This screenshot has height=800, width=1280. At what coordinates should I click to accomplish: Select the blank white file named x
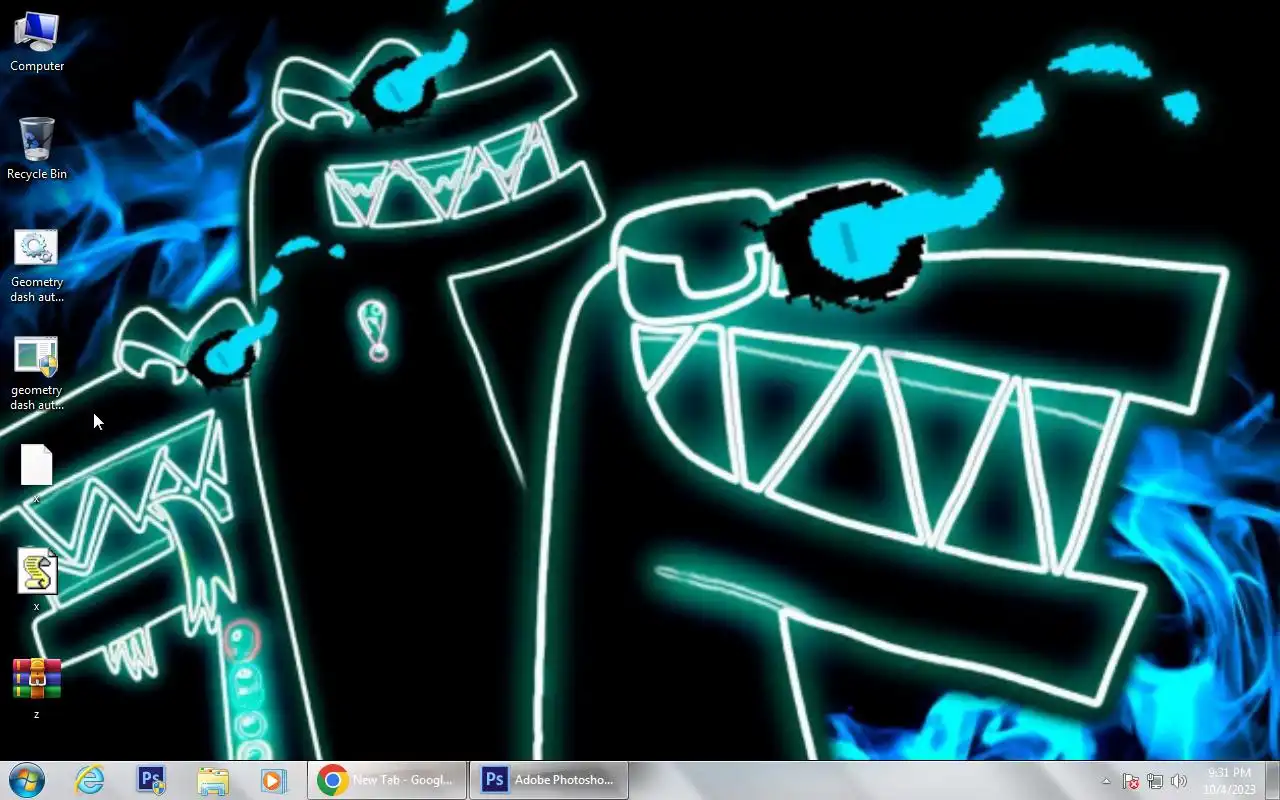pos(37,473)
